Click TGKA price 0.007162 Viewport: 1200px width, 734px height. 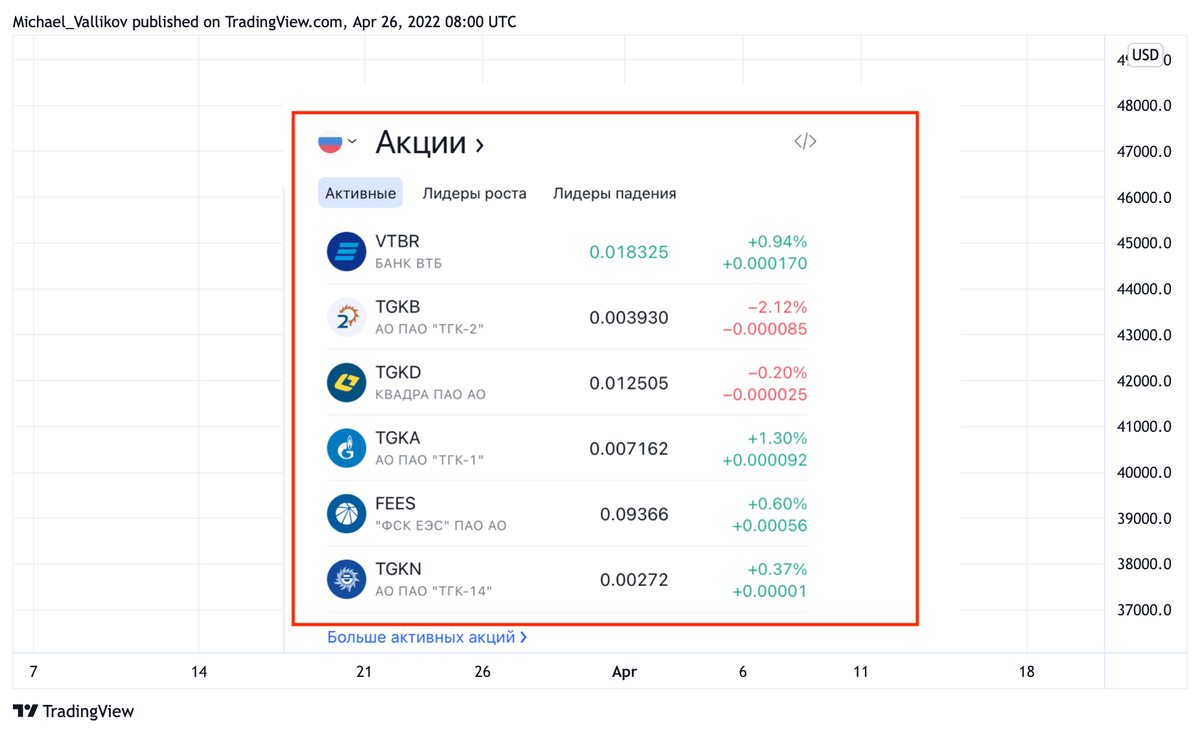[x=628, y=448]
